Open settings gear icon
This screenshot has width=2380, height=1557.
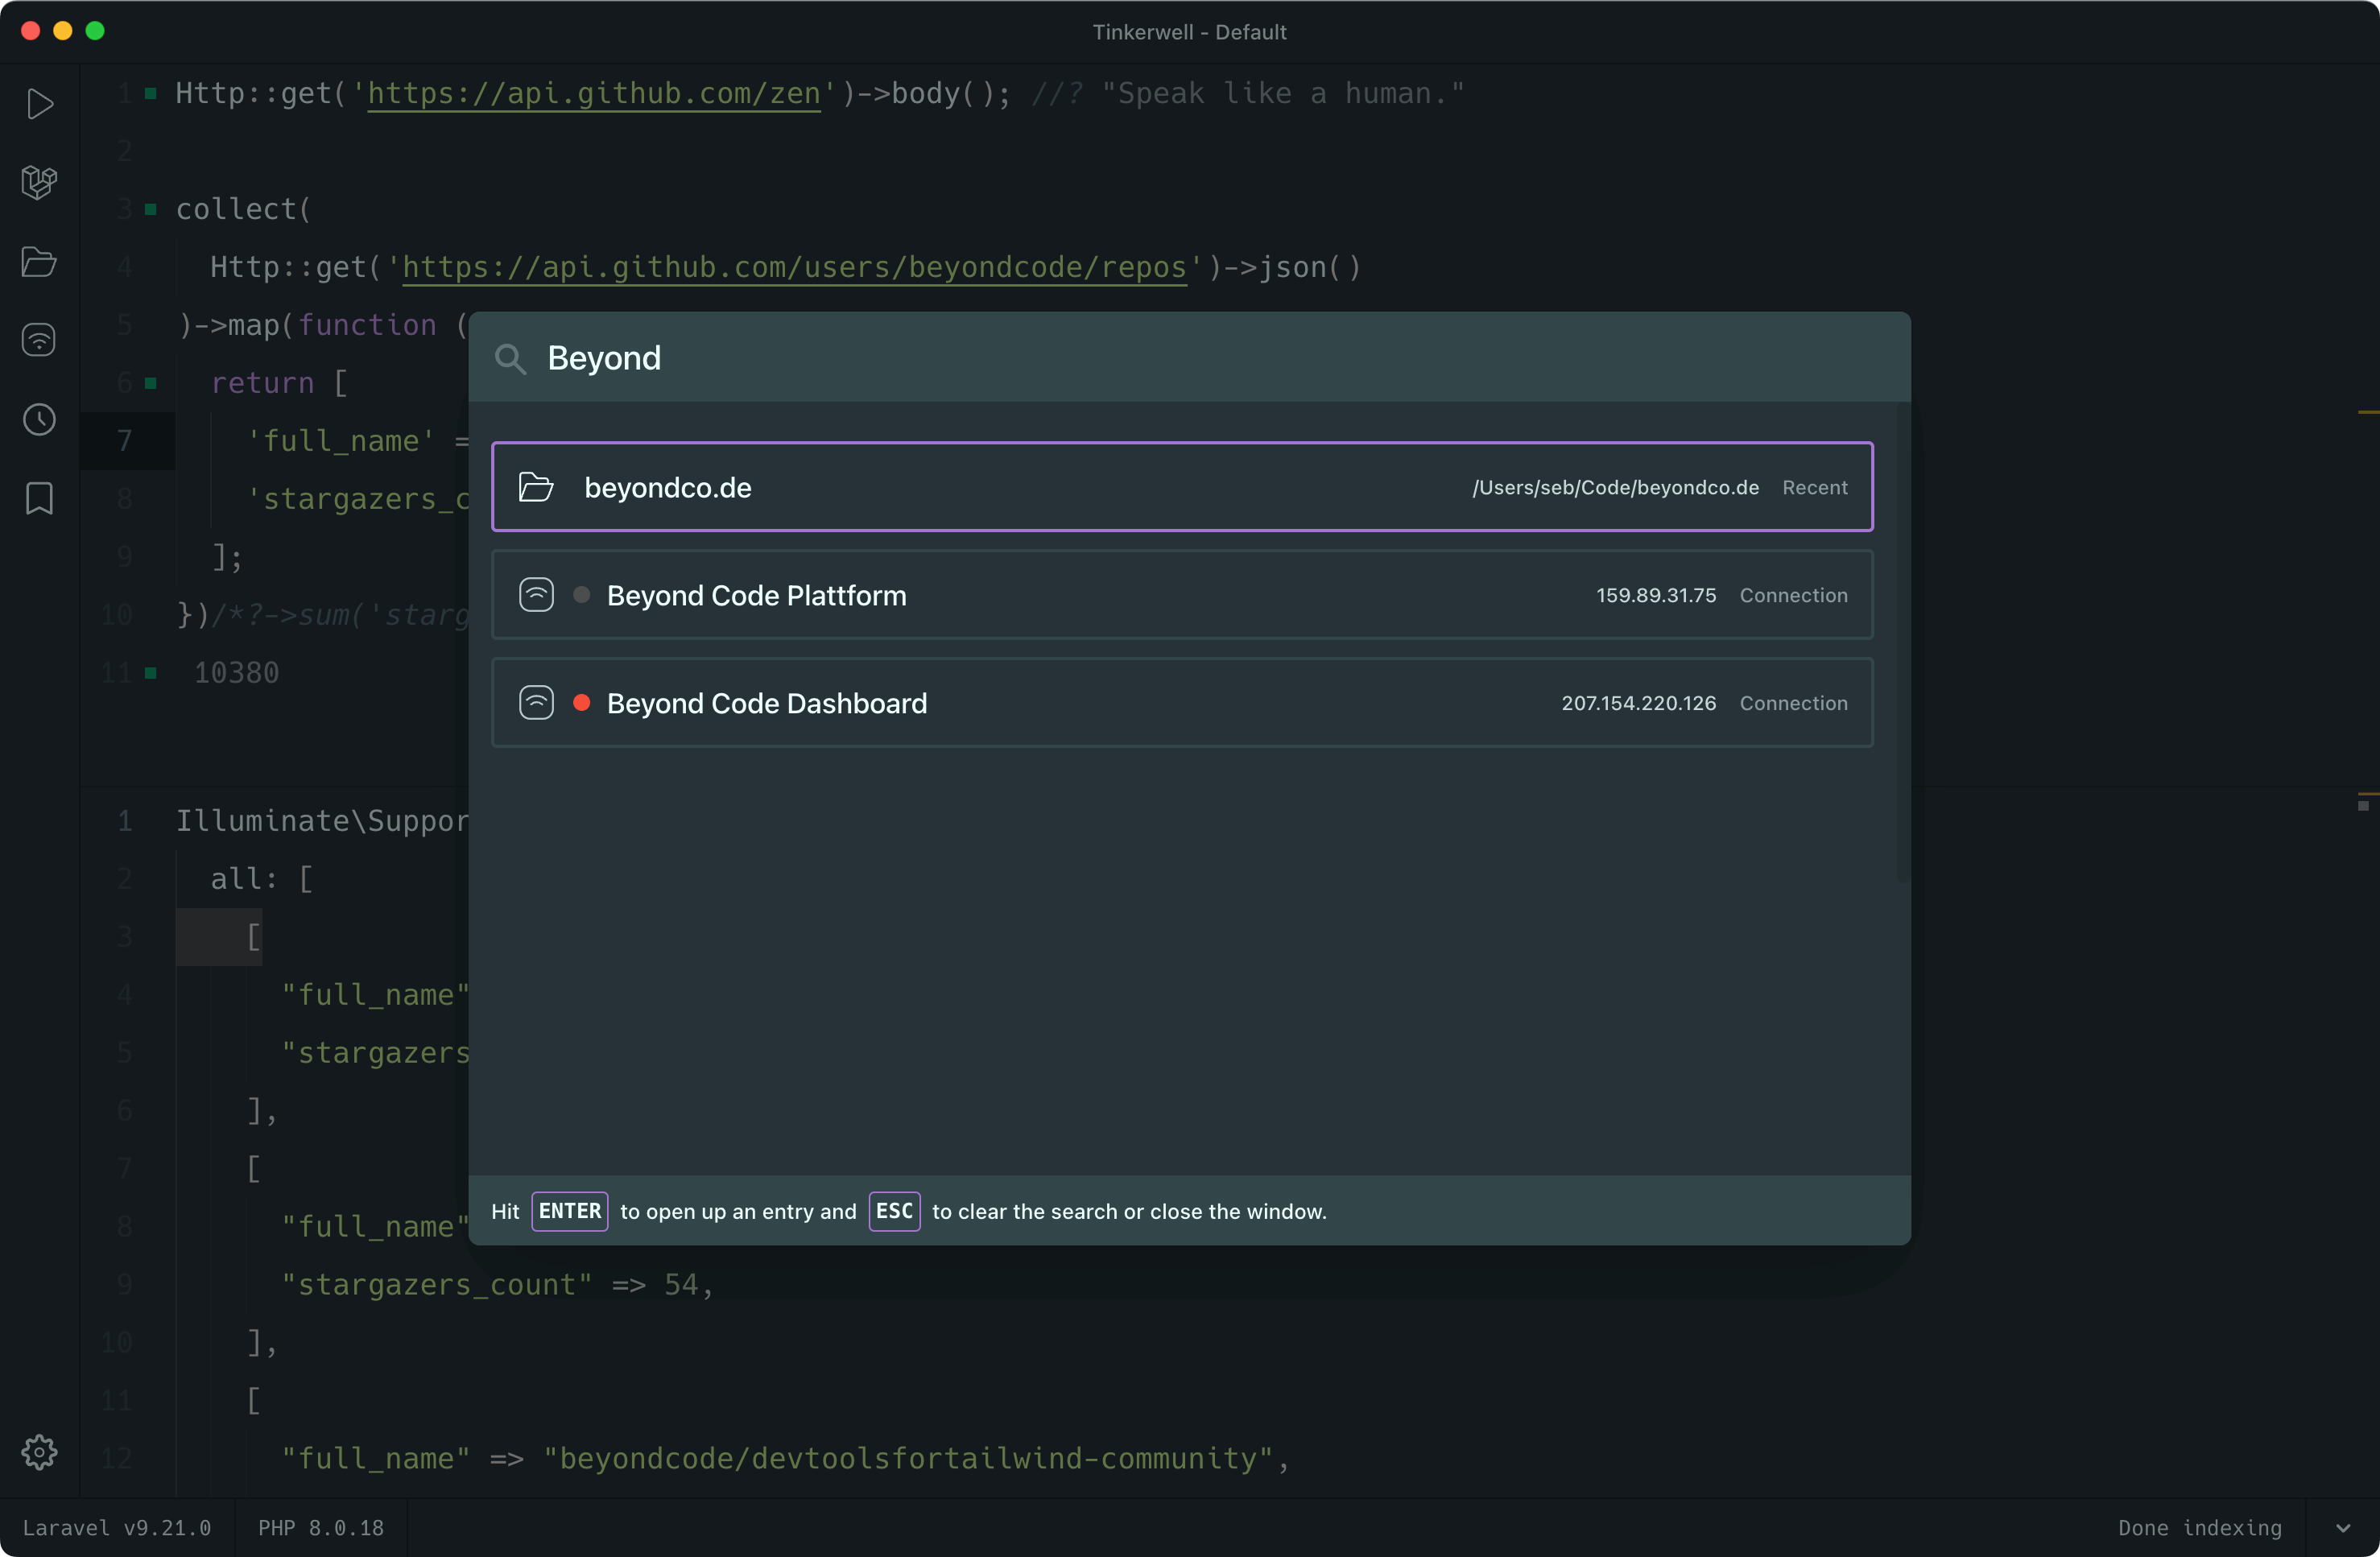[39, 1452]
